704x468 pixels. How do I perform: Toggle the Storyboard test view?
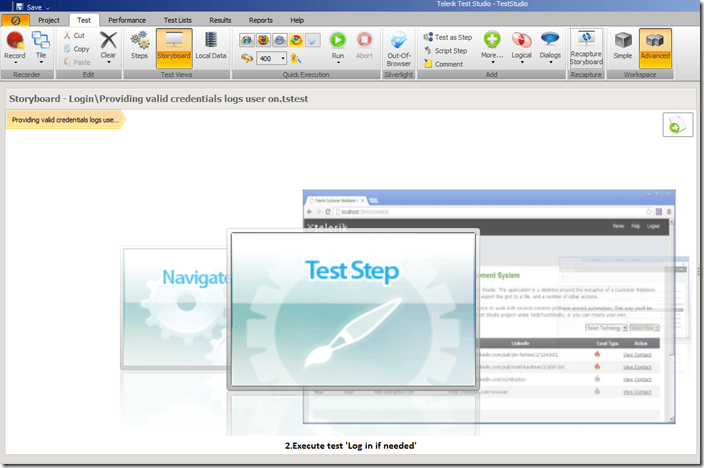[x=174, y=48]
